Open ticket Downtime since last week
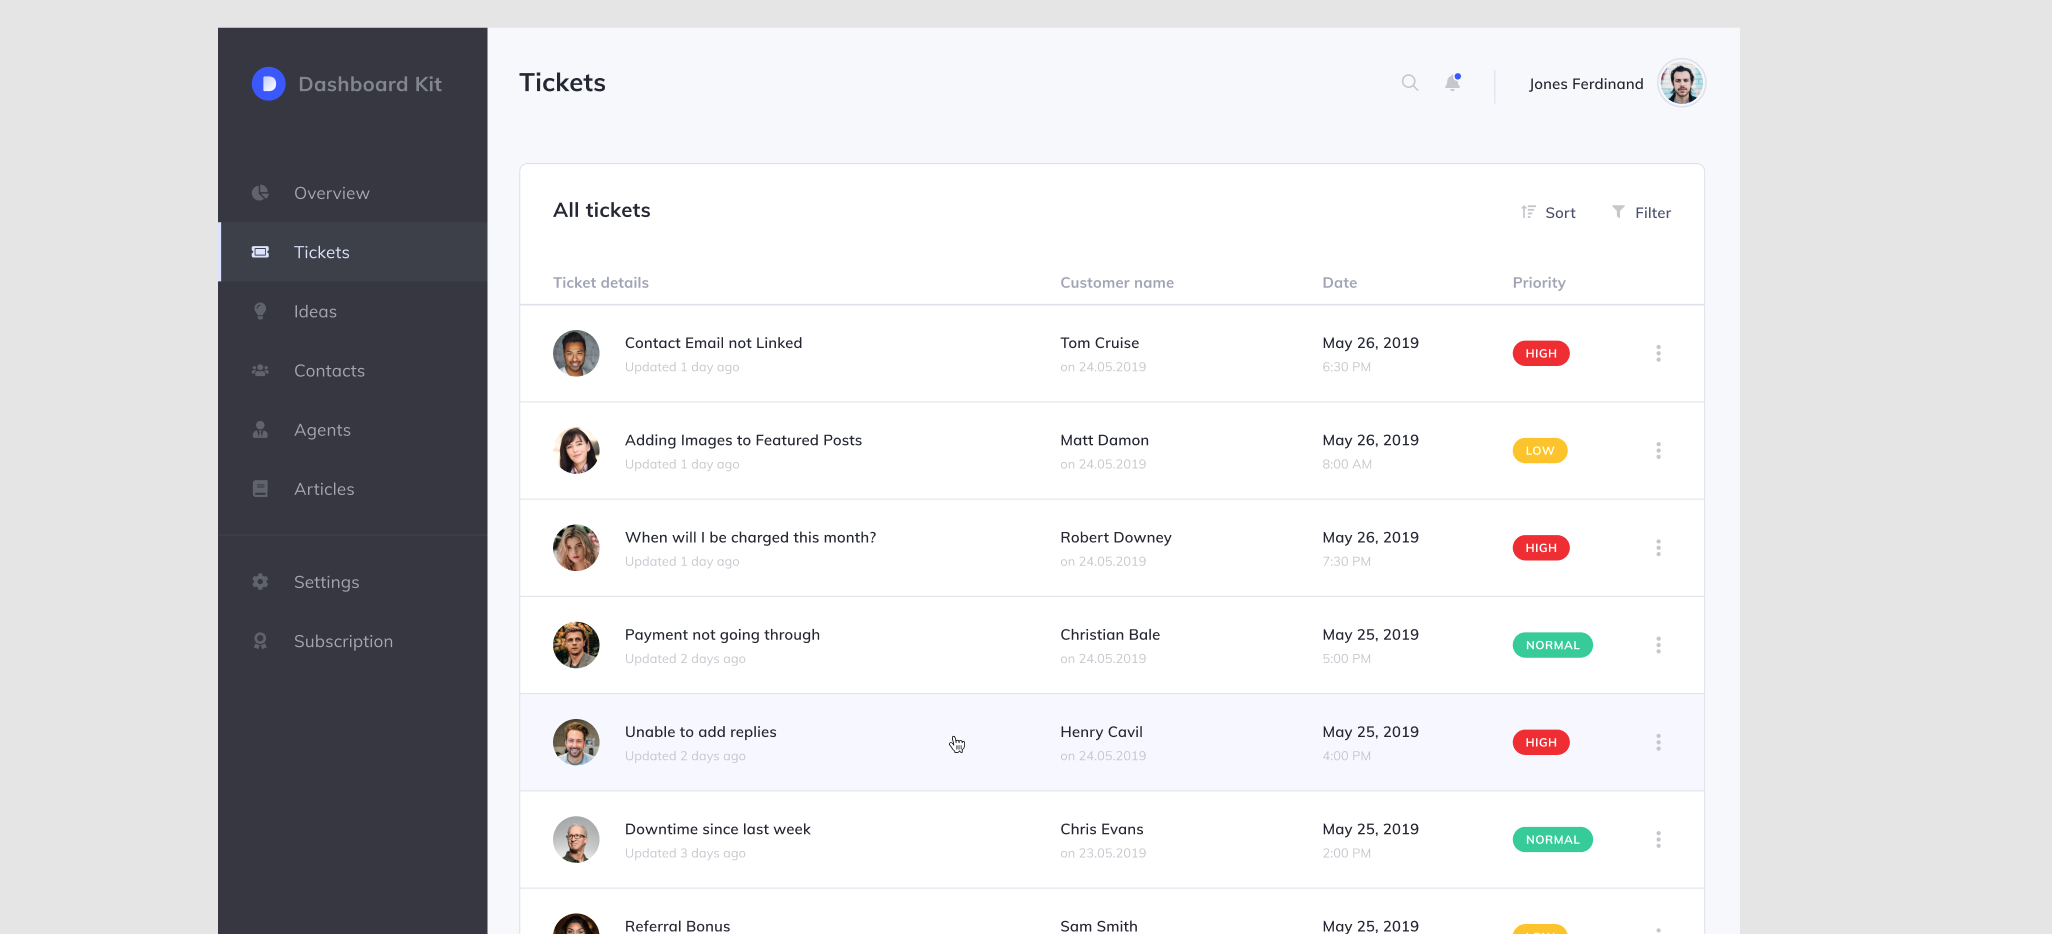The width and height of the screenshot is (2052, 934). point(717,829)
